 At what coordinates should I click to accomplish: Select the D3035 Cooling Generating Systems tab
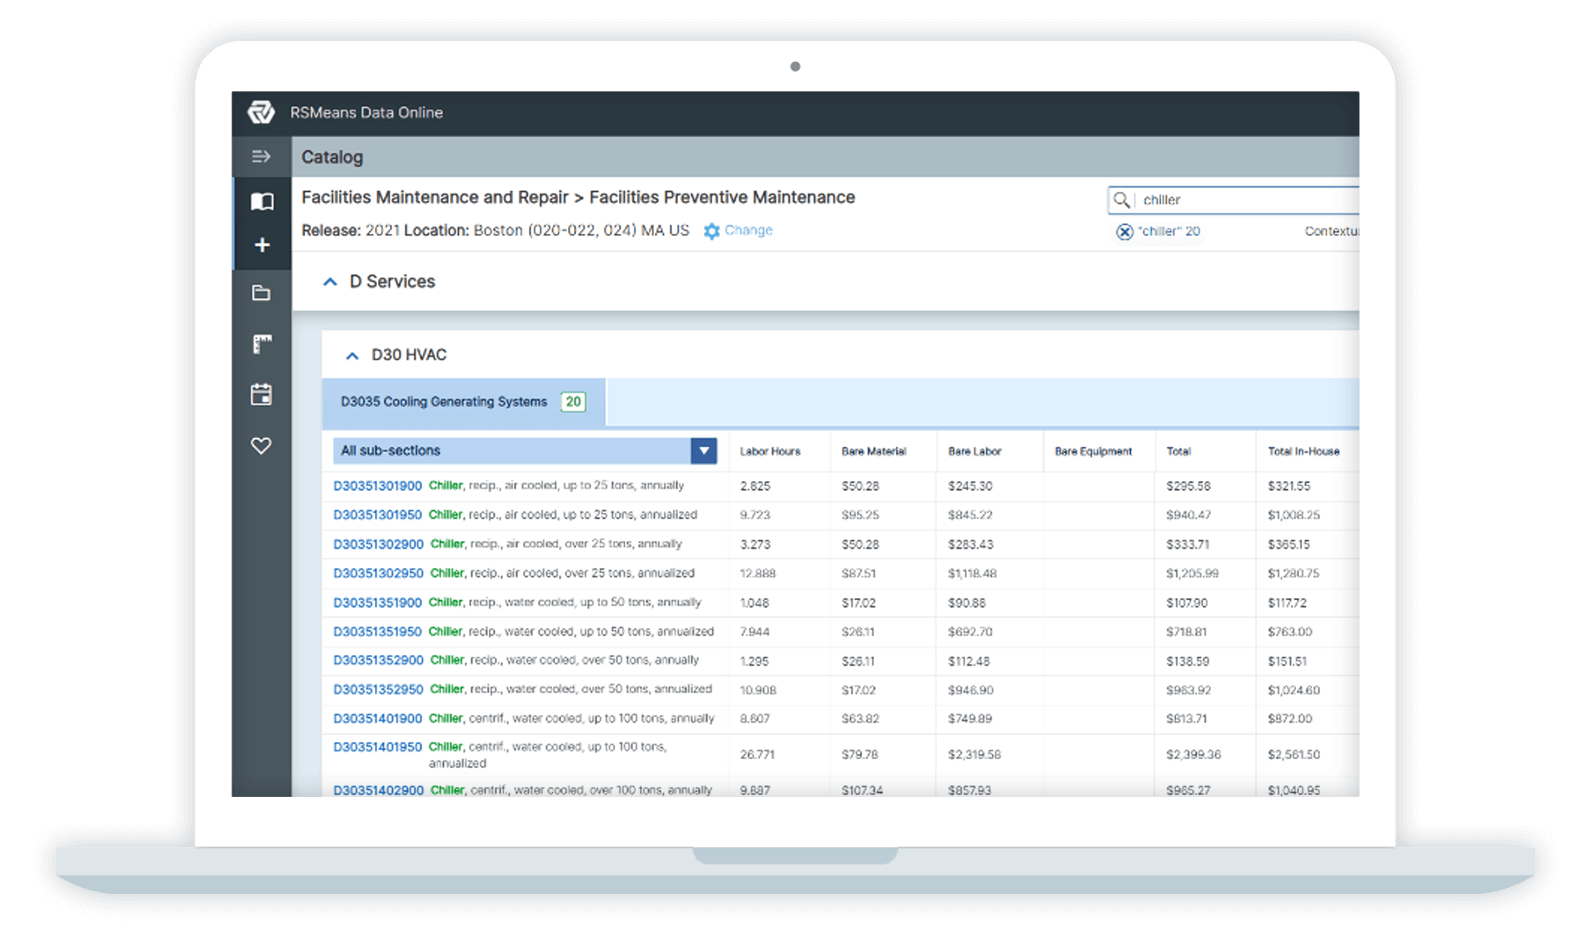464,402
